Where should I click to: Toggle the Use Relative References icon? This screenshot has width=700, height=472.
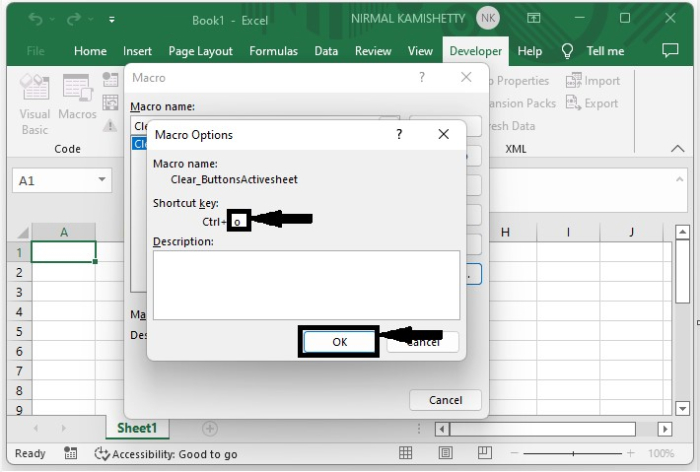point(110,103)
